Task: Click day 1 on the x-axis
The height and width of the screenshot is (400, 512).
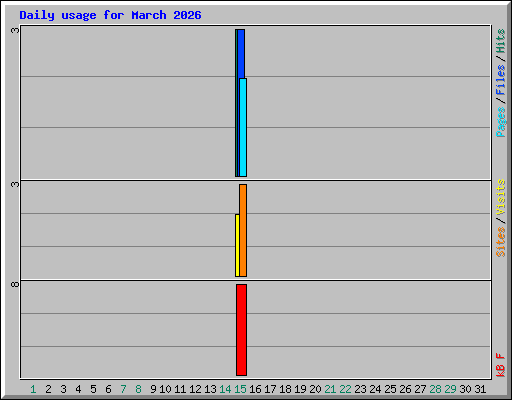Action: click(x=33, y=389)
